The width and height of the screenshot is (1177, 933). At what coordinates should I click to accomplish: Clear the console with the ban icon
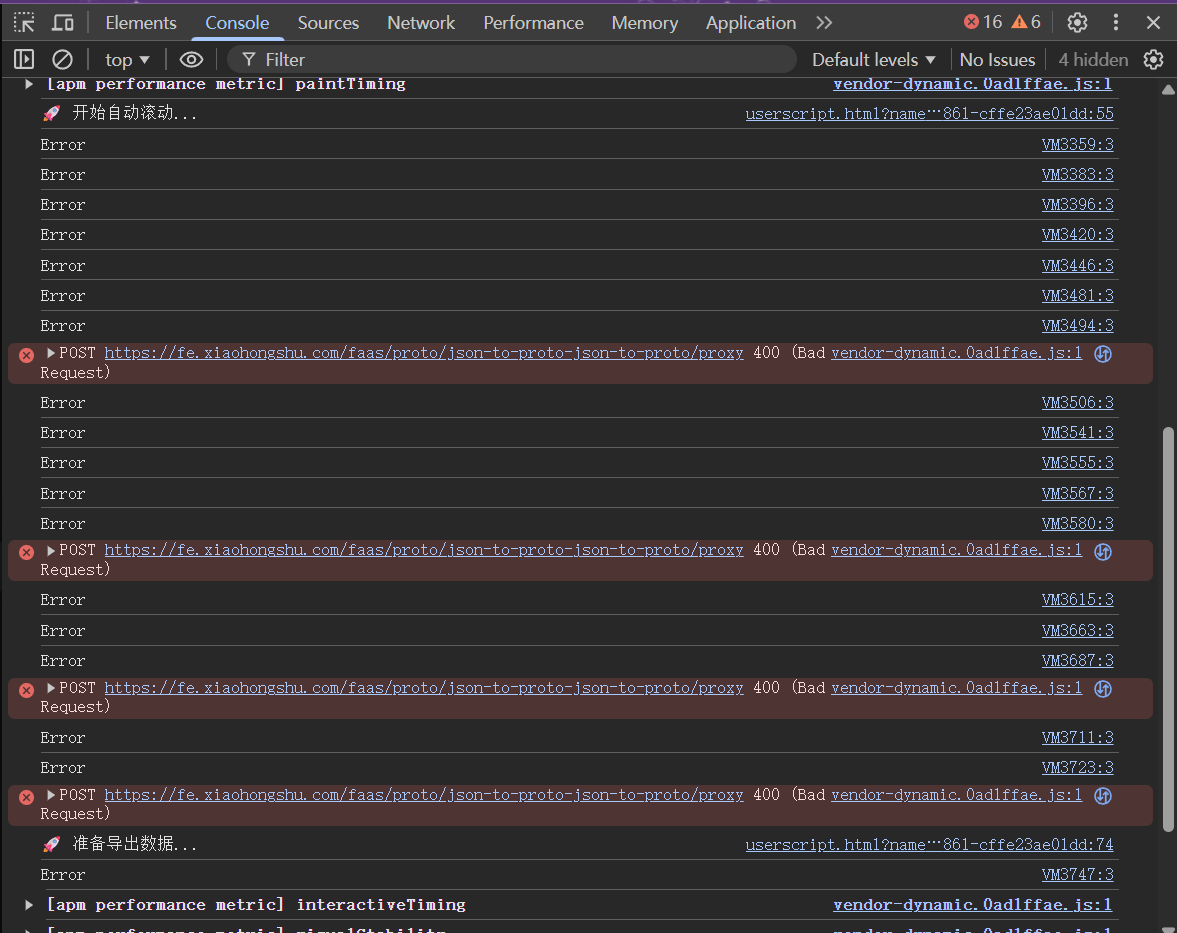[x=62, y=60]
